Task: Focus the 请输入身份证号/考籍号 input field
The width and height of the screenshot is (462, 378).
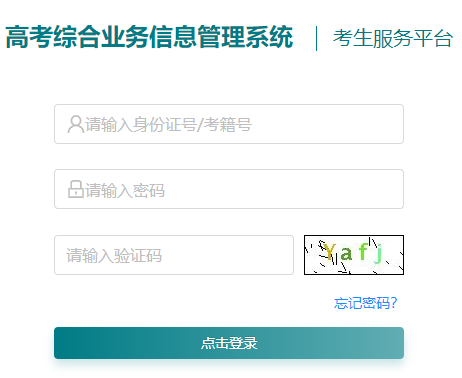Action: click(x=229, y=124)
